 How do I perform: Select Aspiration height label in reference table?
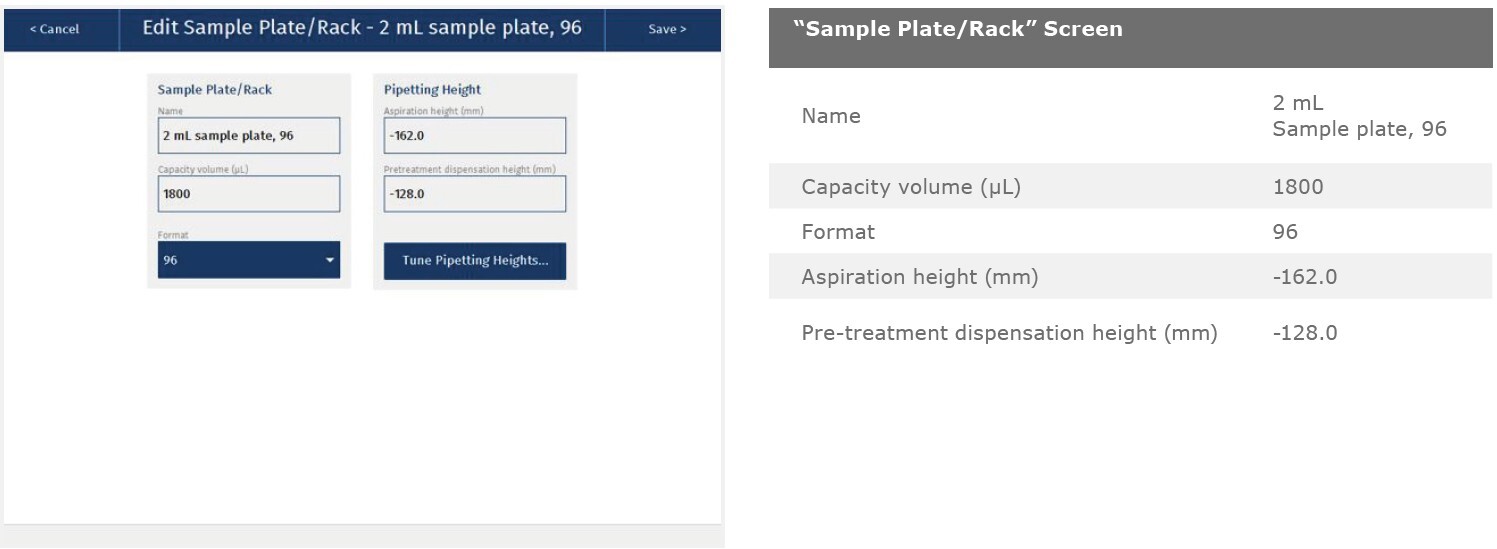click(919, 277)
